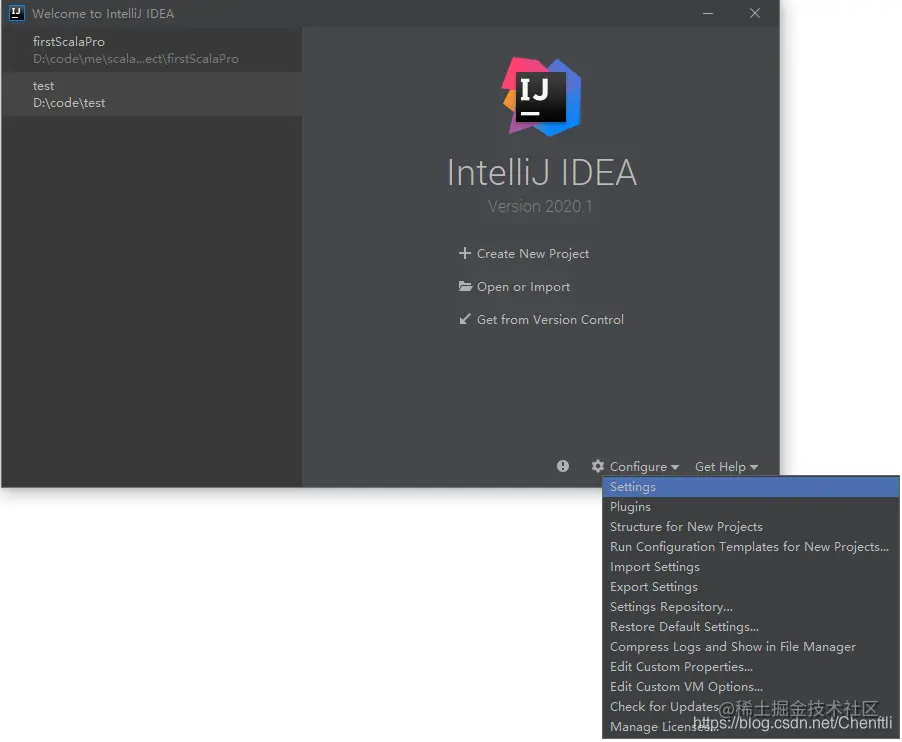The image size is (902, 742).
Task: Select Export Settings menu entry
Action: click(x=751, y=587)
